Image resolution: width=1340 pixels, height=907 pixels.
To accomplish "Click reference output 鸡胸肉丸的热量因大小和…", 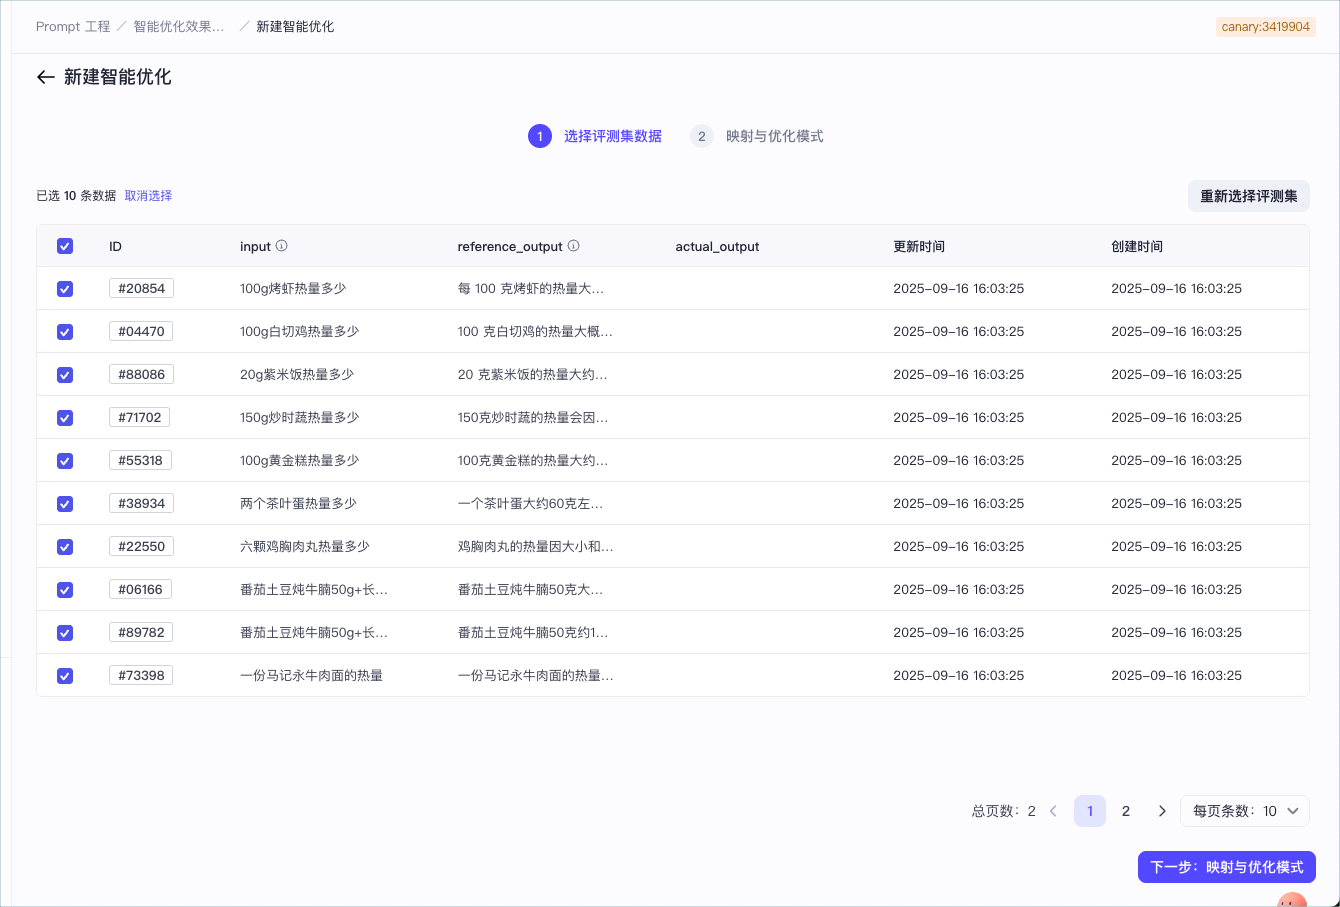I will click(536, 546).
